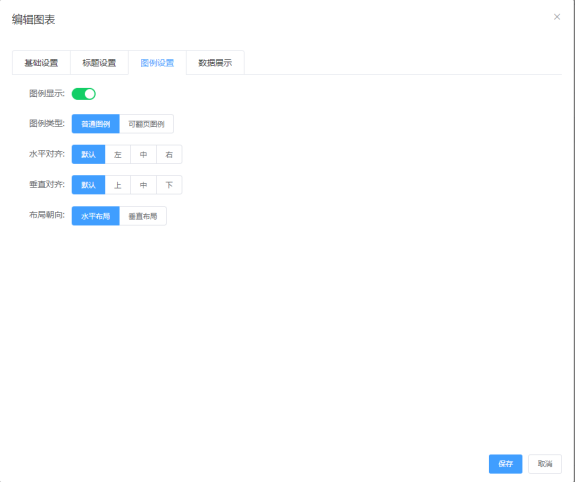This screenshot has height=482, width=576.
Task: Set horizontal alignment to 中
Action: (x=144, y=154)
